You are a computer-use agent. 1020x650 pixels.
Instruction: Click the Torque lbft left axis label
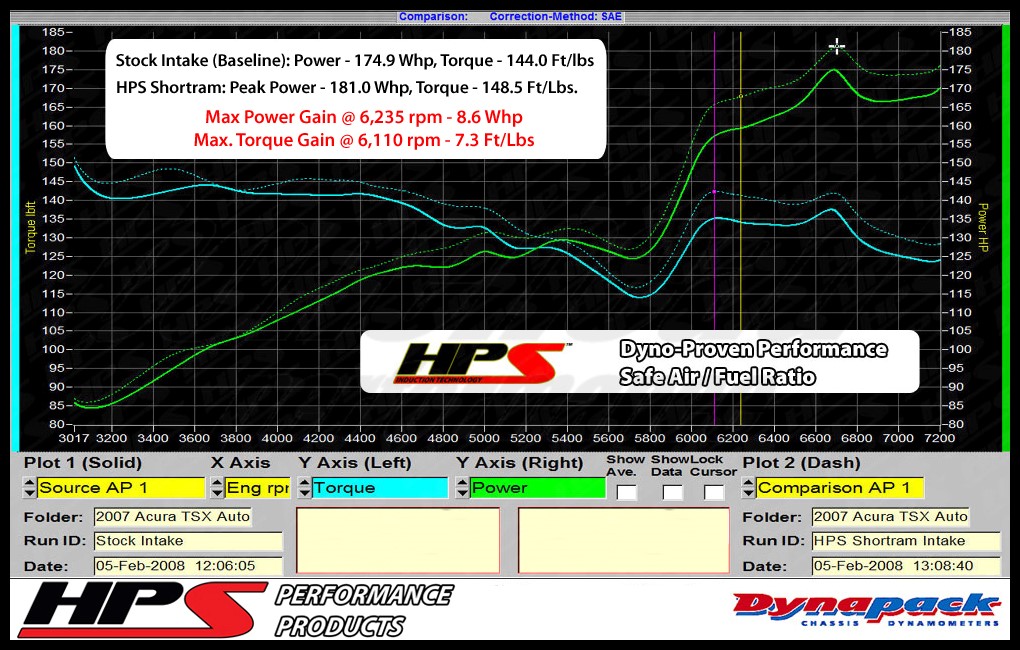(30, 227)
